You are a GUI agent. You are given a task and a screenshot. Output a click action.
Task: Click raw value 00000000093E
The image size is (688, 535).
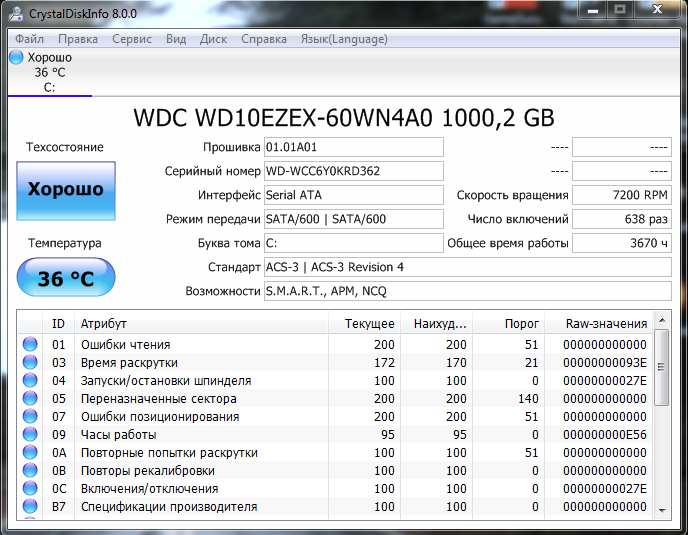(605, 363)
